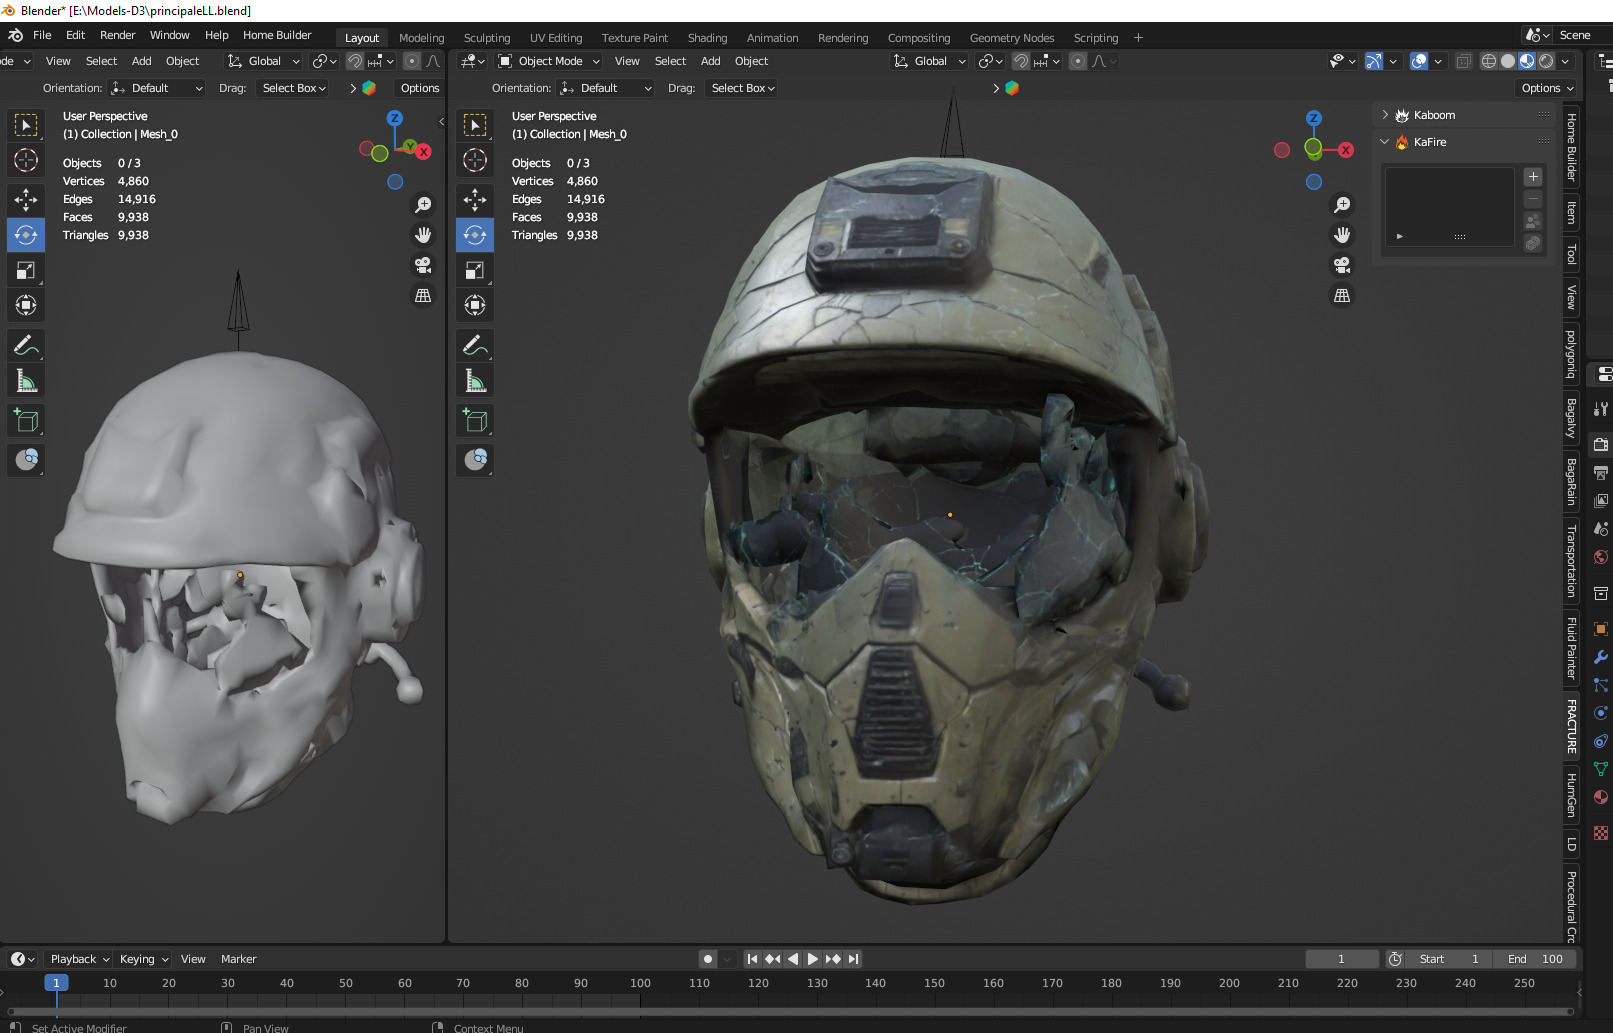
Task: Click the pan hand icon in right viewport
Action: coord(1342,235)
